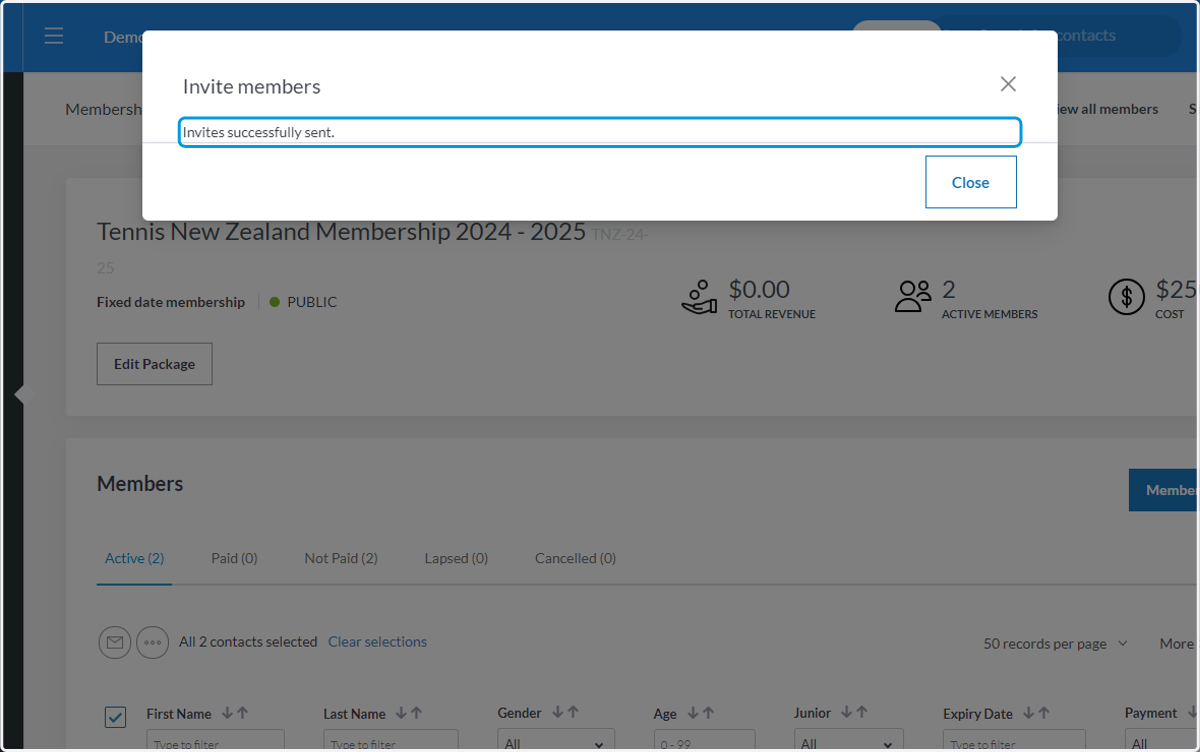Click the More option beside records per page
This screenshot has height=752, width=1200.
pos(1177,644)
